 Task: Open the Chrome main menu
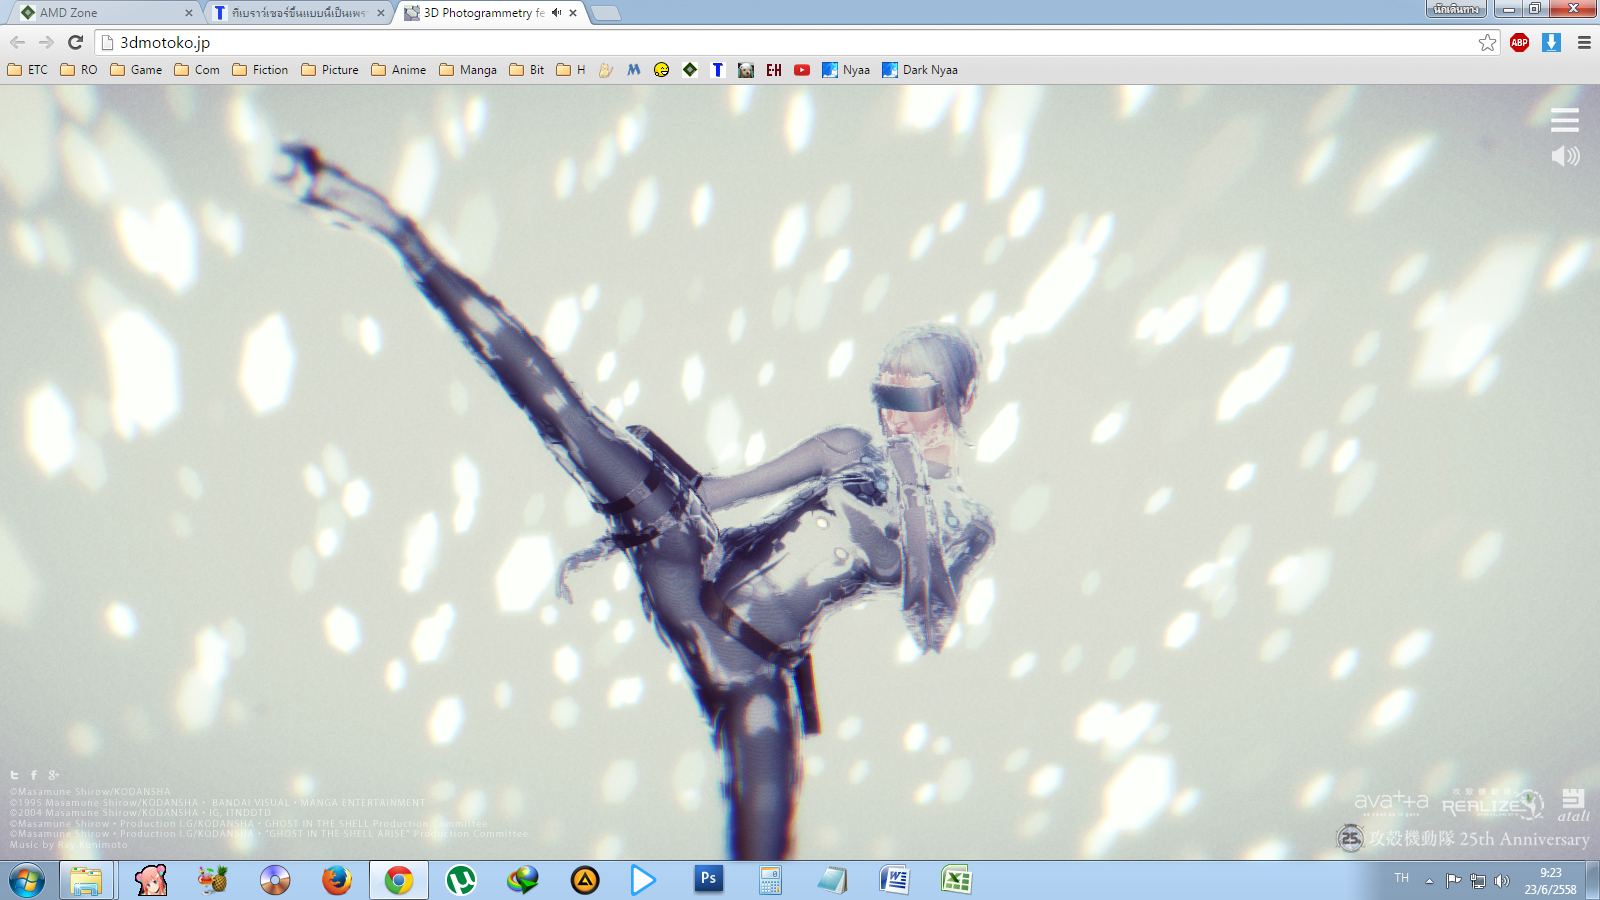click(x=1584, y=43)
